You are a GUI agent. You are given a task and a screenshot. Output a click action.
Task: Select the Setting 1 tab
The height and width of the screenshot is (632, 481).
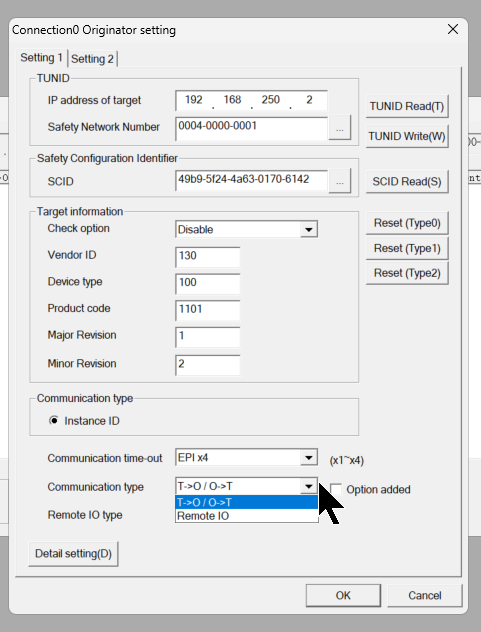[42, 58]
